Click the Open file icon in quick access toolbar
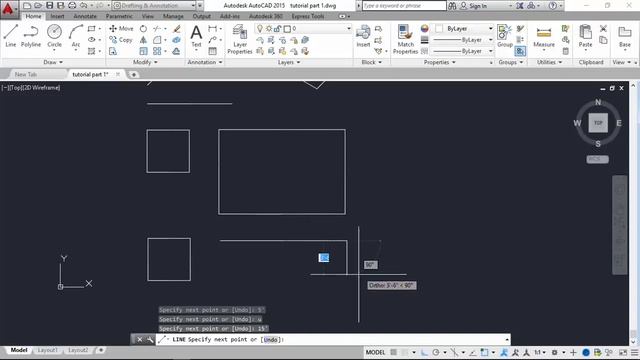Screen dimensions: 640x360 38,6
